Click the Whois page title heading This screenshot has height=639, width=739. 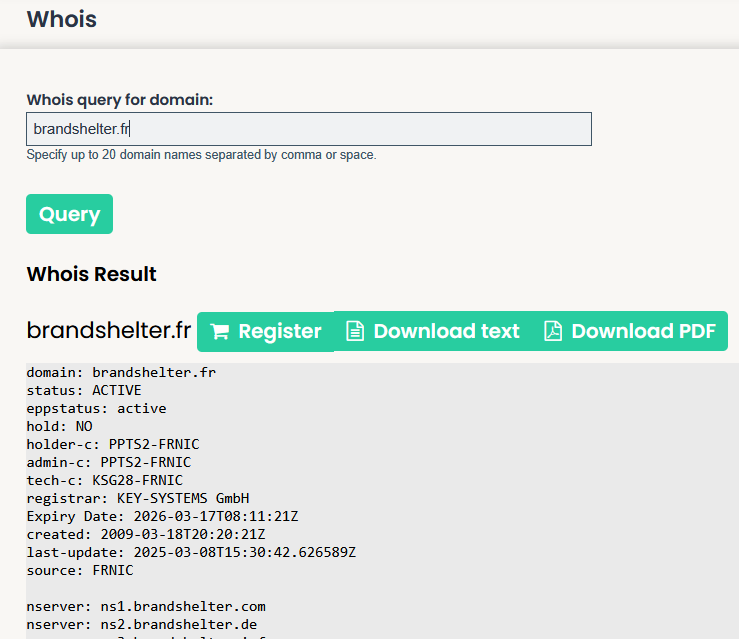coord(62,19)
